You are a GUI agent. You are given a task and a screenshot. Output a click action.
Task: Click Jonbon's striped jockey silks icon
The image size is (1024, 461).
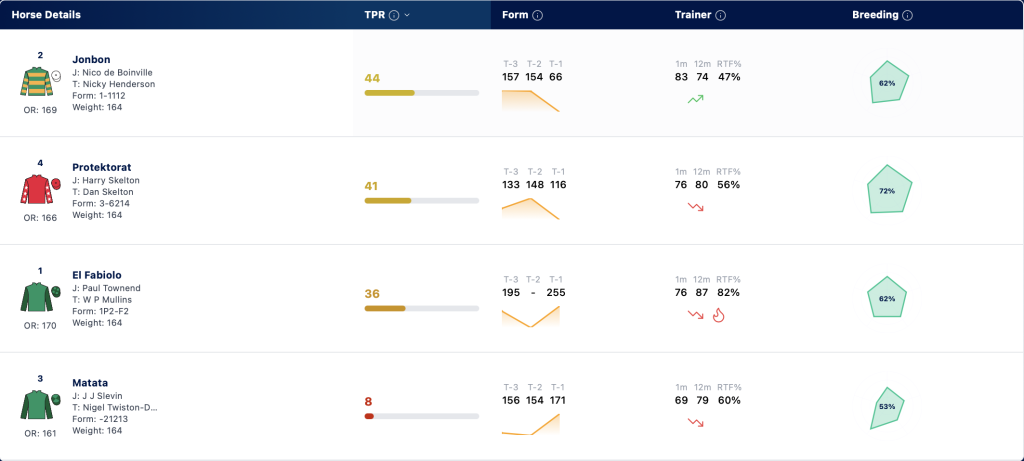pyautogui.click(x=35, y=82)
